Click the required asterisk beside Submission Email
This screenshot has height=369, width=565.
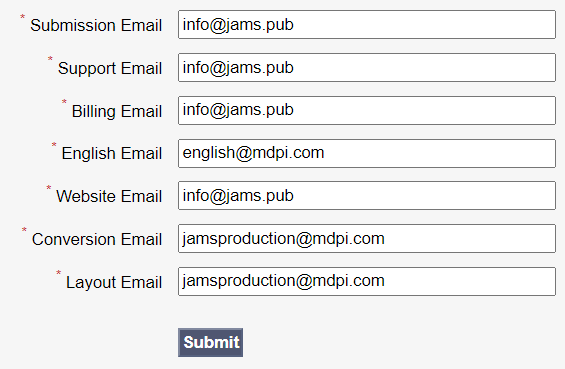[x=22, y=17]
